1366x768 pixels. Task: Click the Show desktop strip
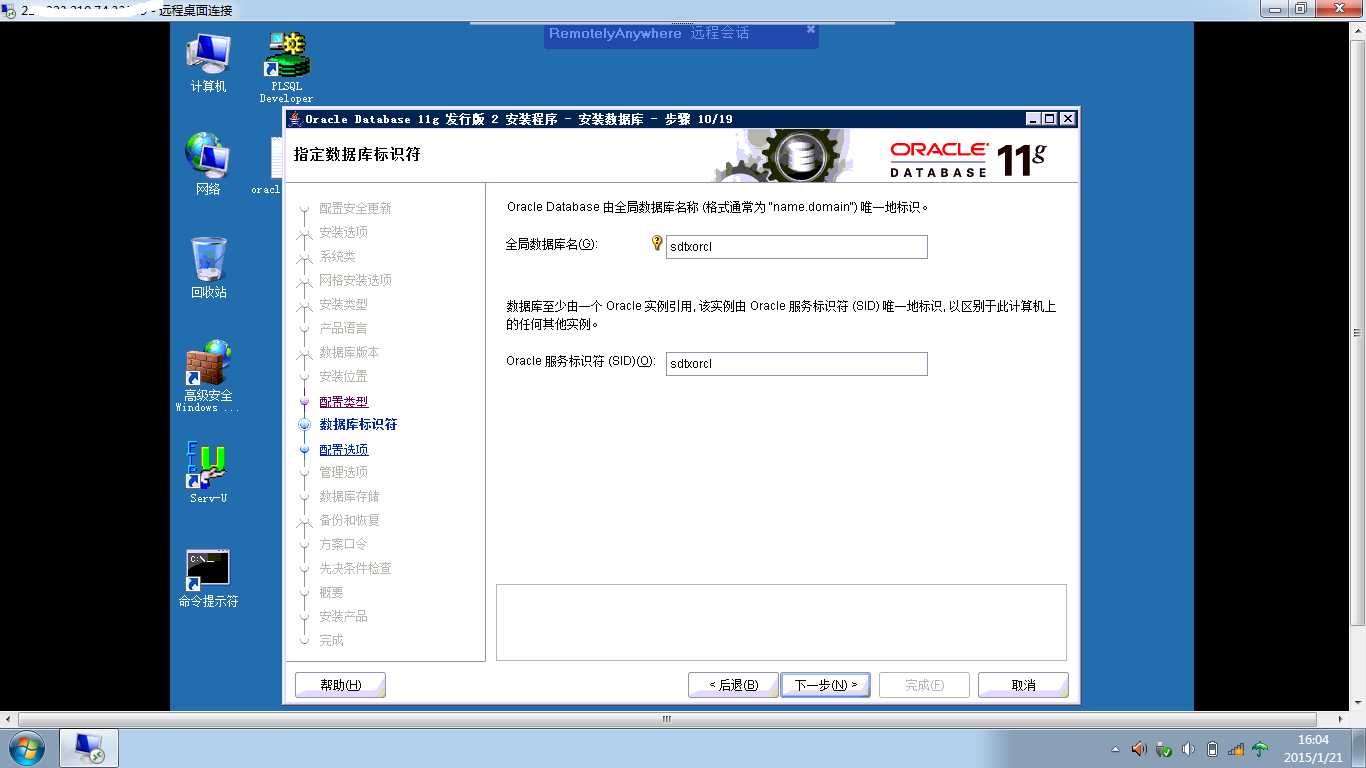(x=1359, y=748)
